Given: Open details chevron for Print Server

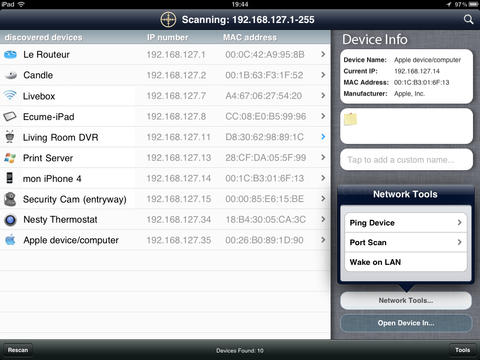Looking at the screenshot, I should point(323,157).
